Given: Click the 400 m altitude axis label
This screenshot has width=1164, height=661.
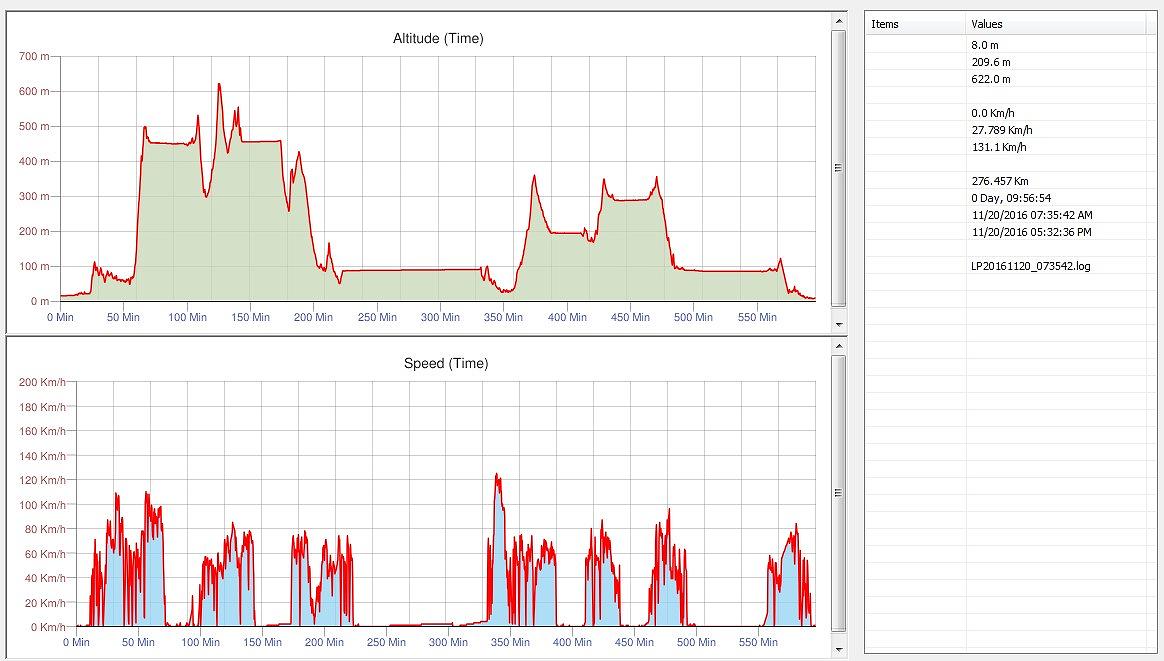Looking at the screenshot, I should (x=34, y=161).
